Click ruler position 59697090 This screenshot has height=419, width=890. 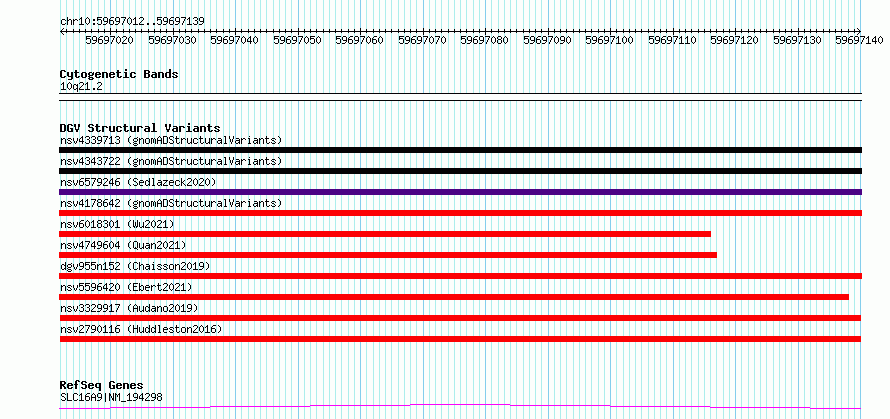[x=547, y=40]
